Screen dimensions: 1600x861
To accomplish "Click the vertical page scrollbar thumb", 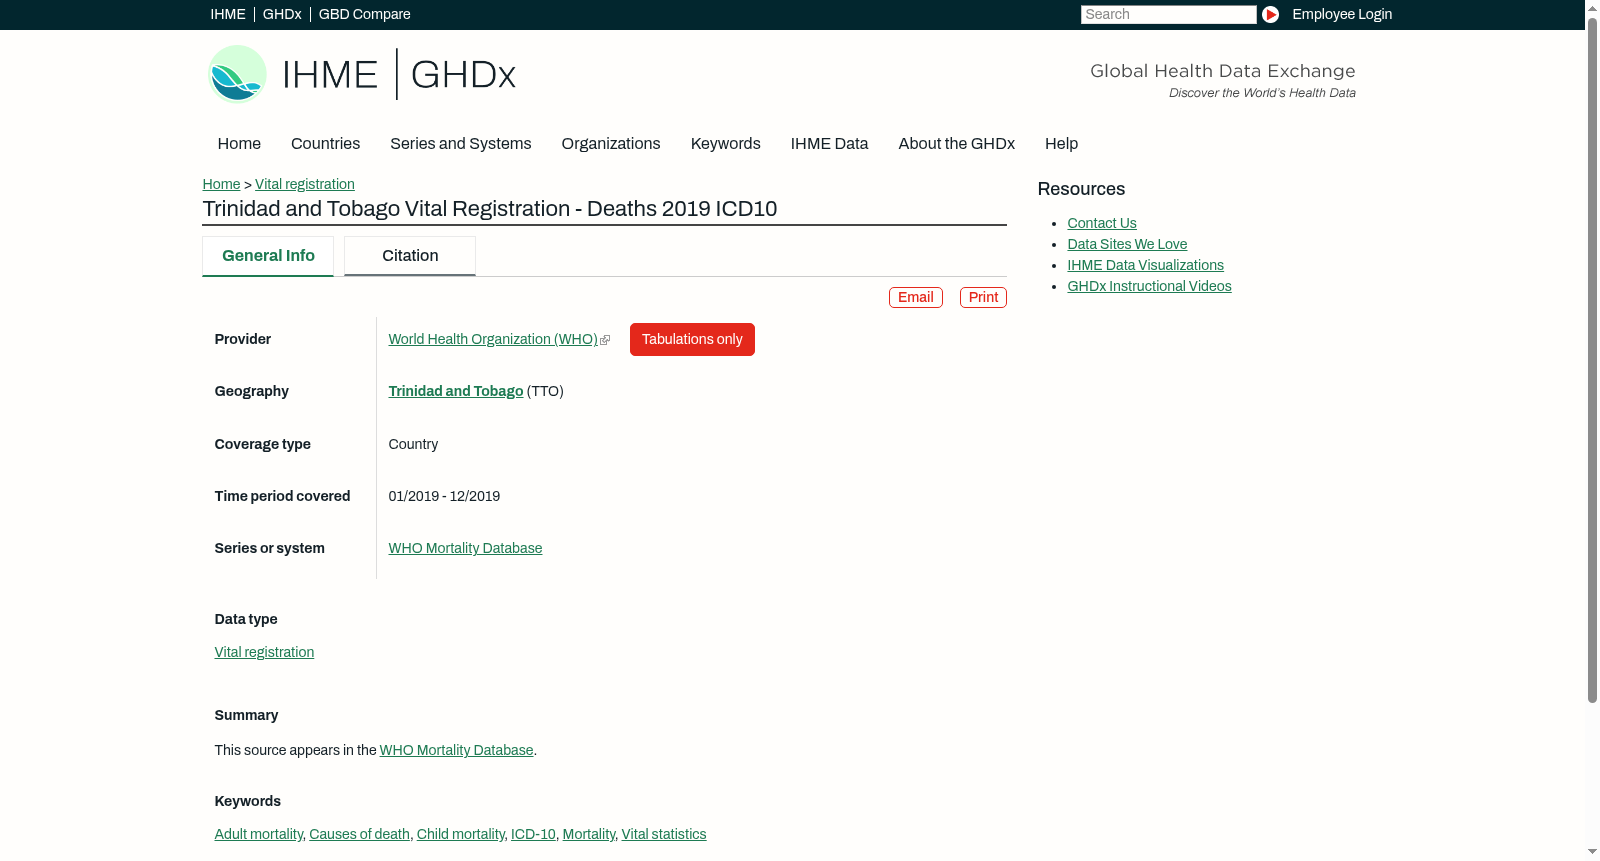I will click(x=1592, y=360).
